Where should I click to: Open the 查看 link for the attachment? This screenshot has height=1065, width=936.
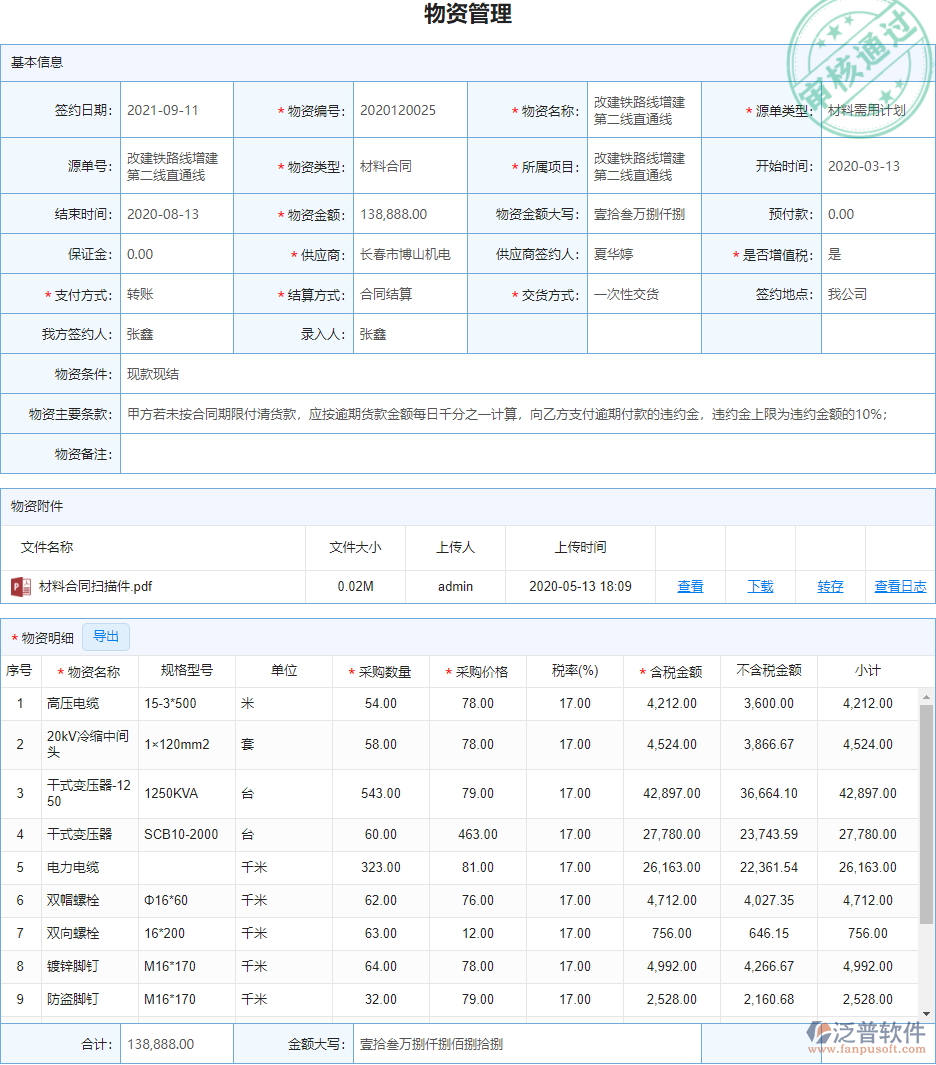click(x=690, y=586)
